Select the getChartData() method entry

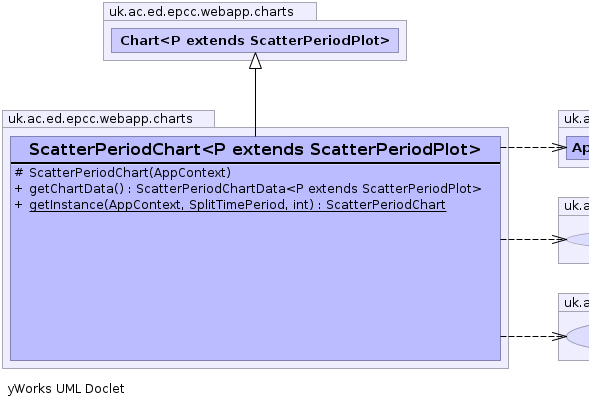(x=255, y=189)
